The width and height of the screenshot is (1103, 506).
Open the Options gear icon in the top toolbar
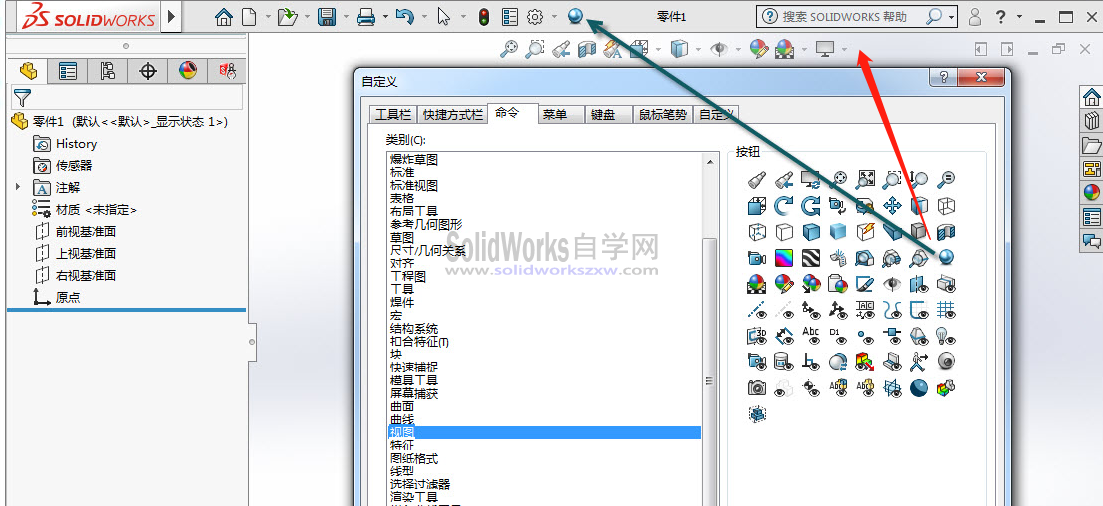click(x=536, y=17)
